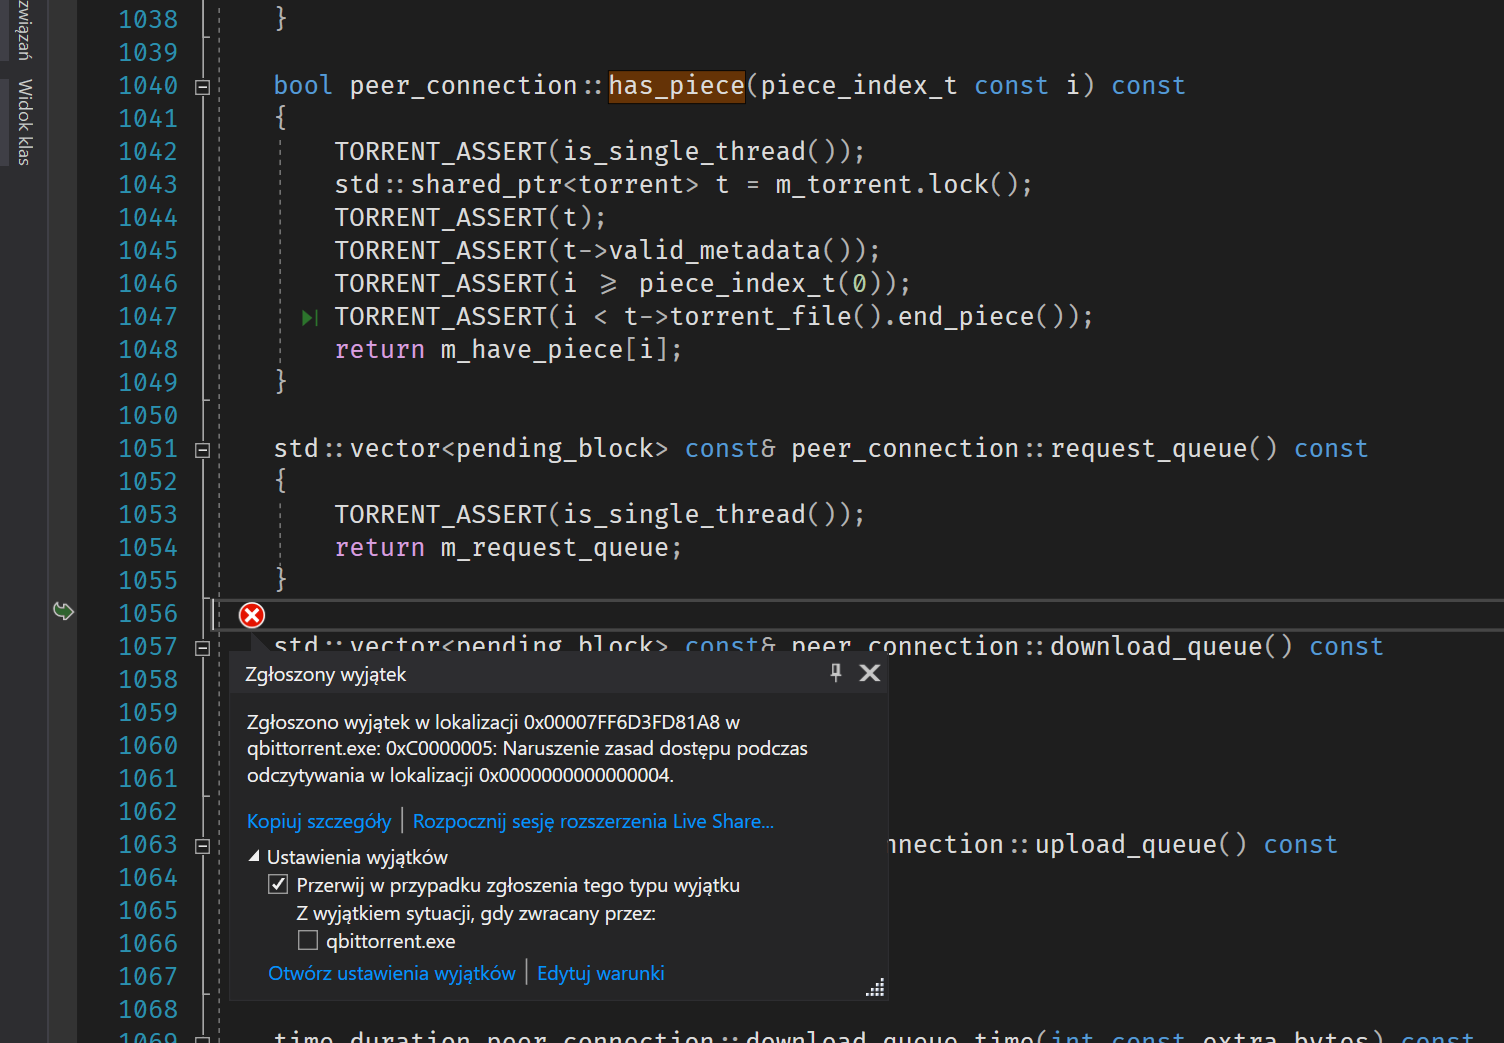The image size is (1504, 1043).
Task: Click the Edytuj warunki link
Action: pos(600,972)
